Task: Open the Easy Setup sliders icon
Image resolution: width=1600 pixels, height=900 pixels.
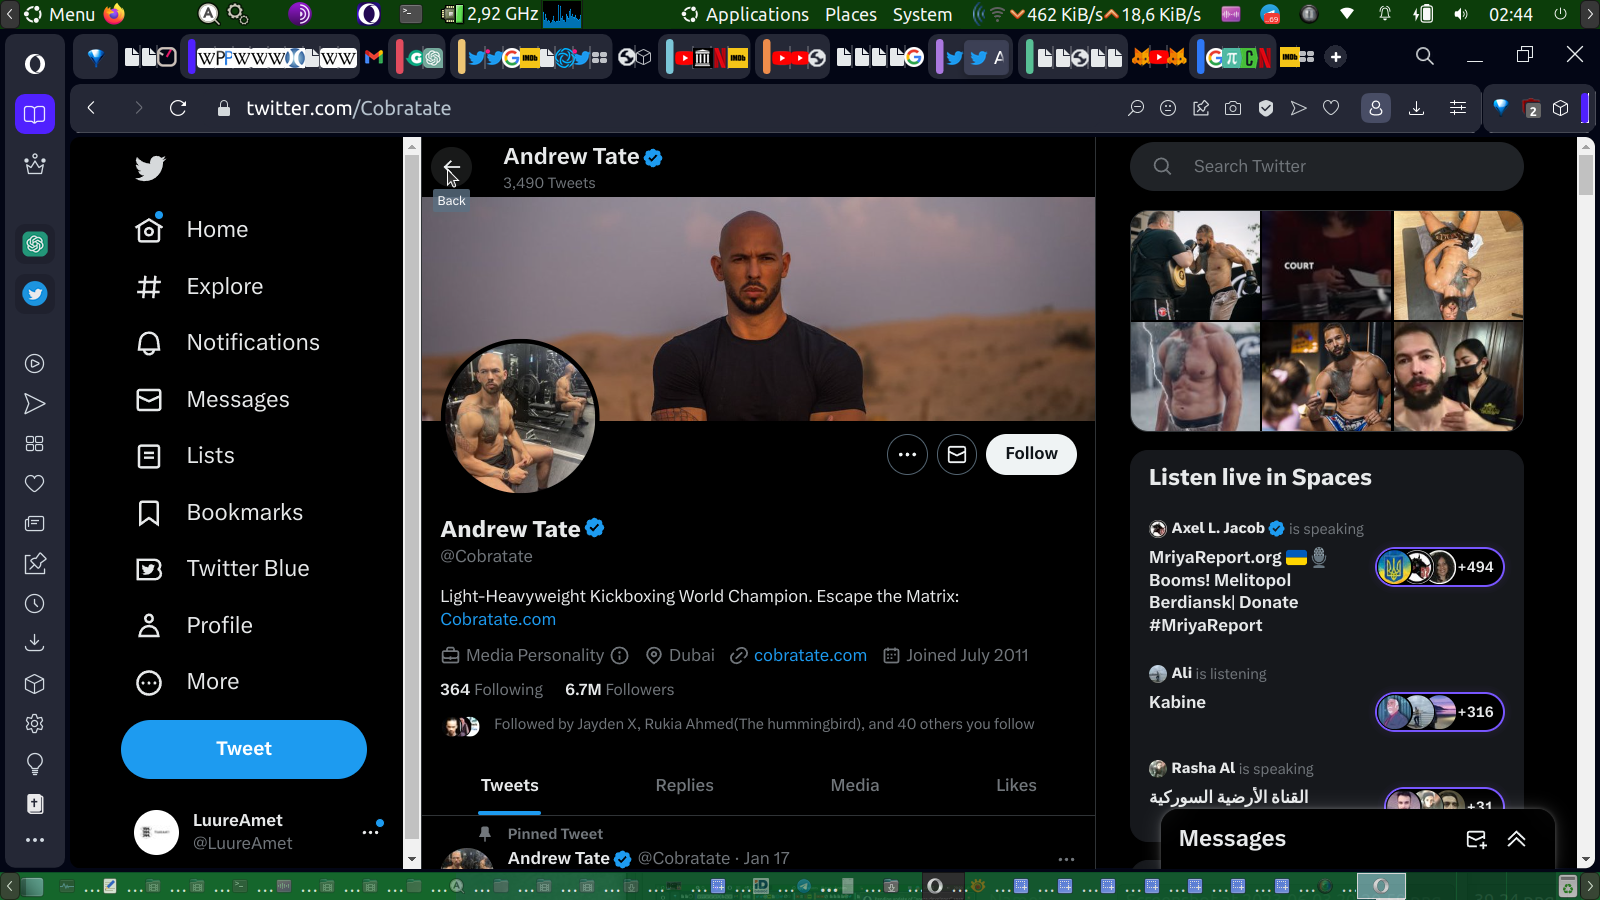Action: 1458,108
